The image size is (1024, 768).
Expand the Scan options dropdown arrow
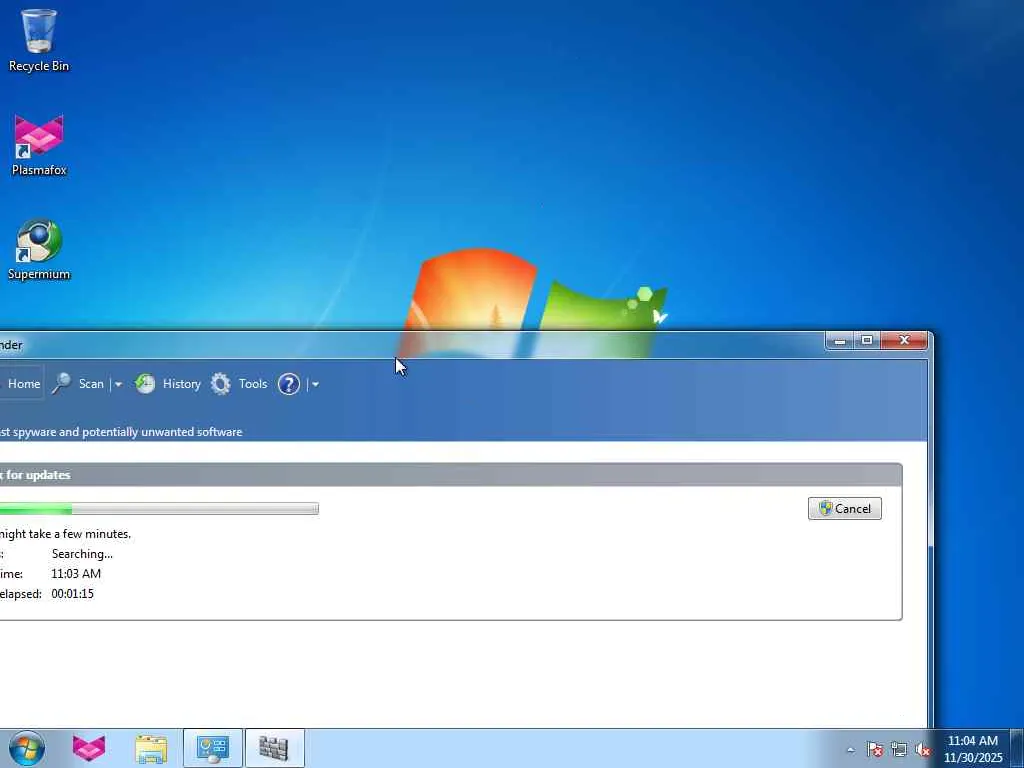[118, 384]
